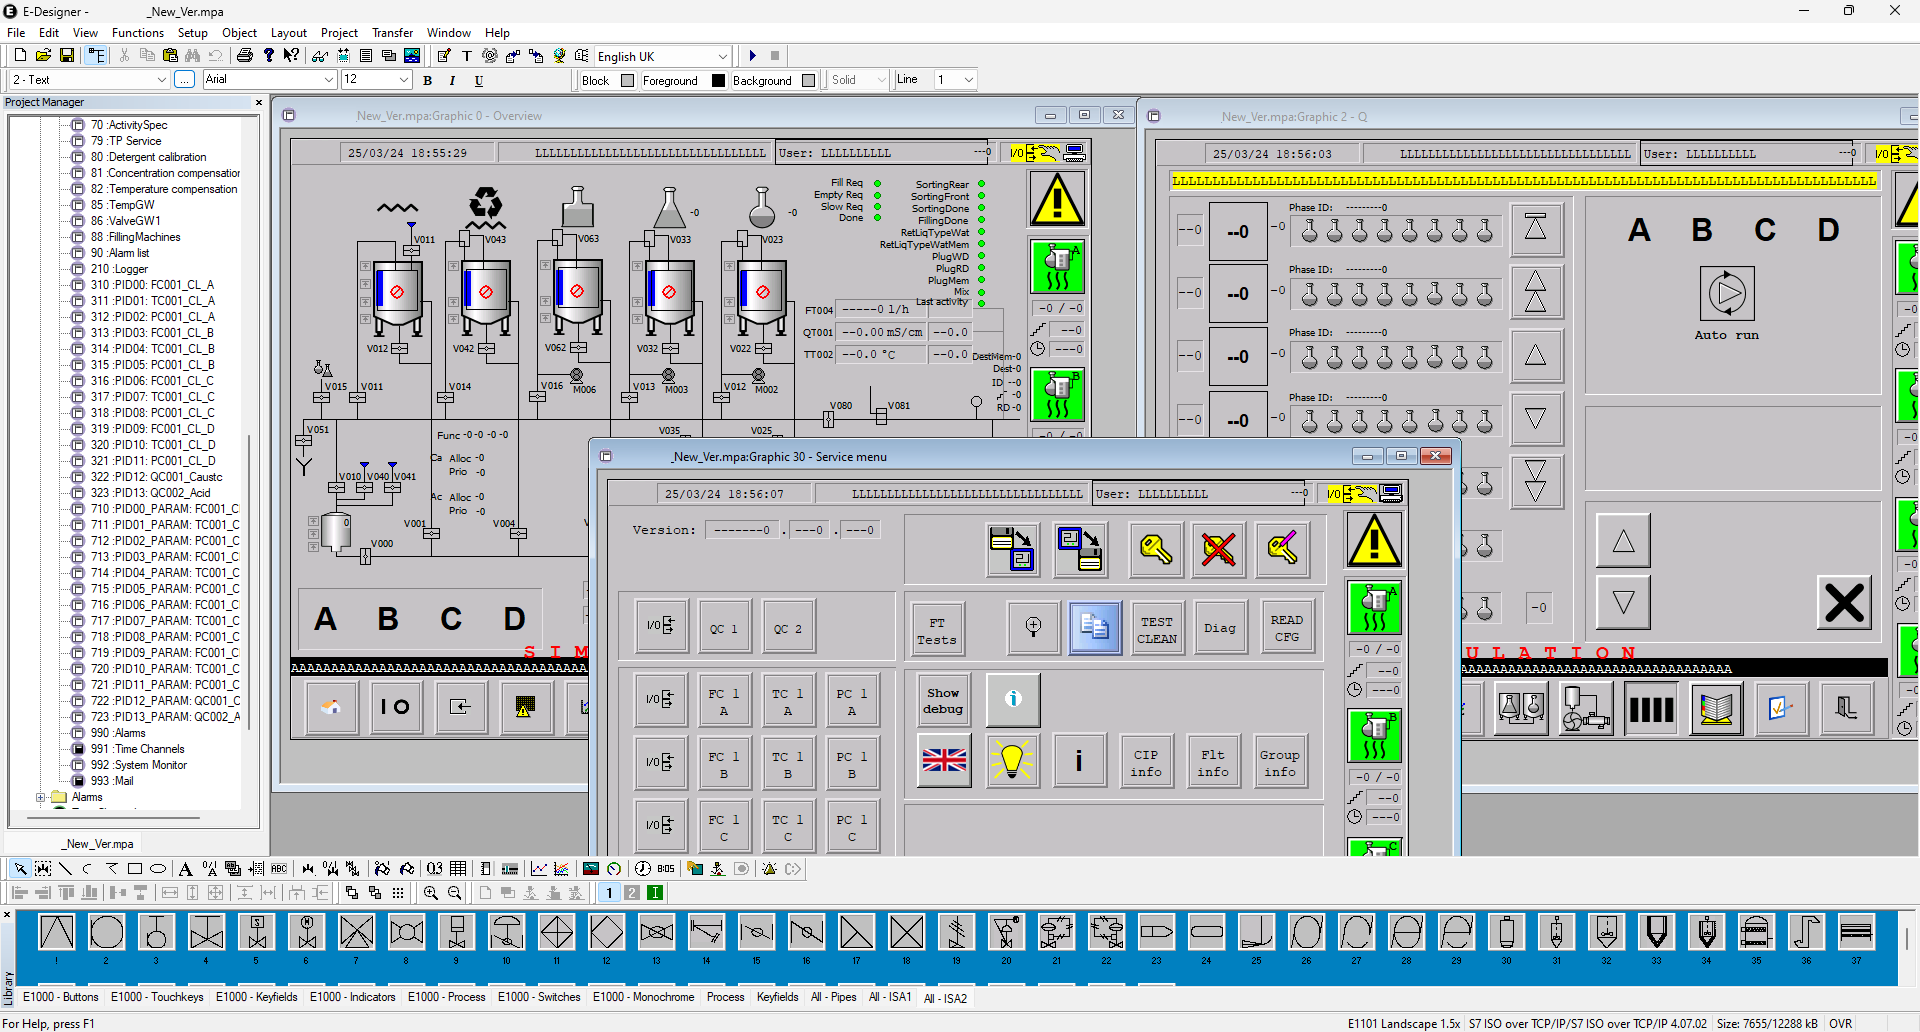The width and height of the screenshot is (1920, 1032).
Task: Click the Print icon in toolbar
Action: point(244,56)
